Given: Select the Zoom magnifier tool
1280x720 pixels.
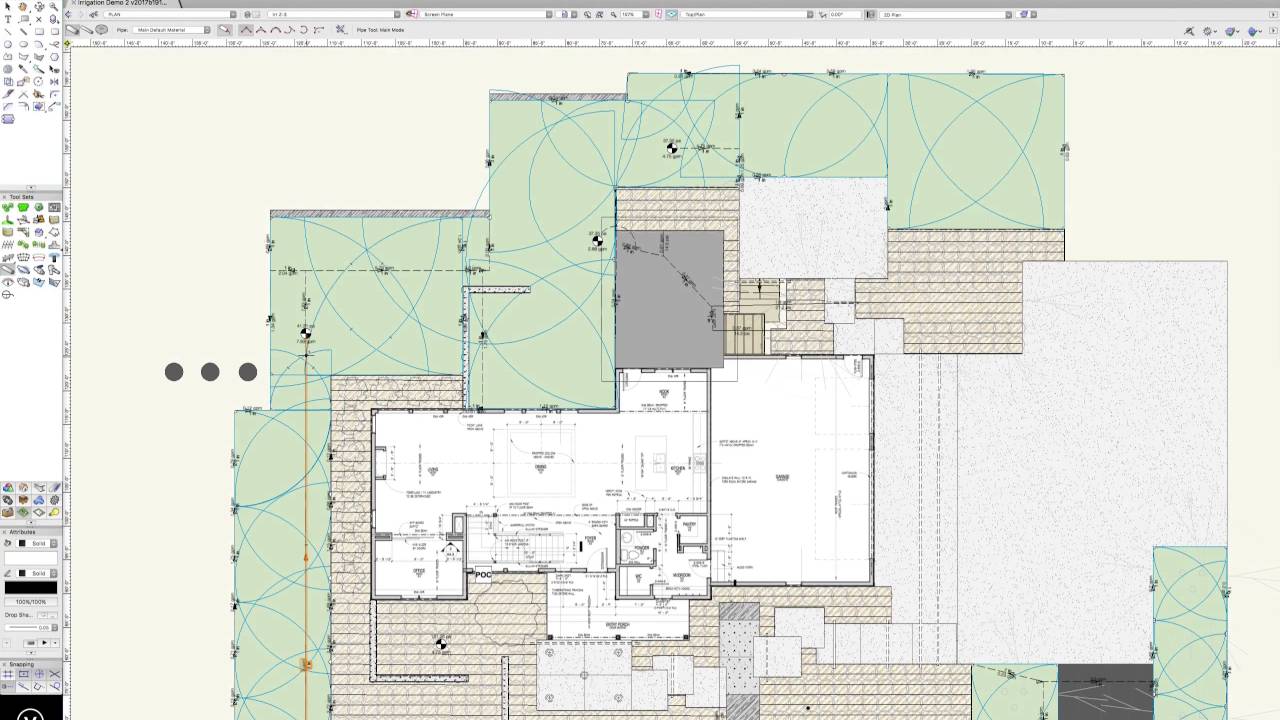Looking at the screenshot, I should pyautogui.click(x=54, y=6).
